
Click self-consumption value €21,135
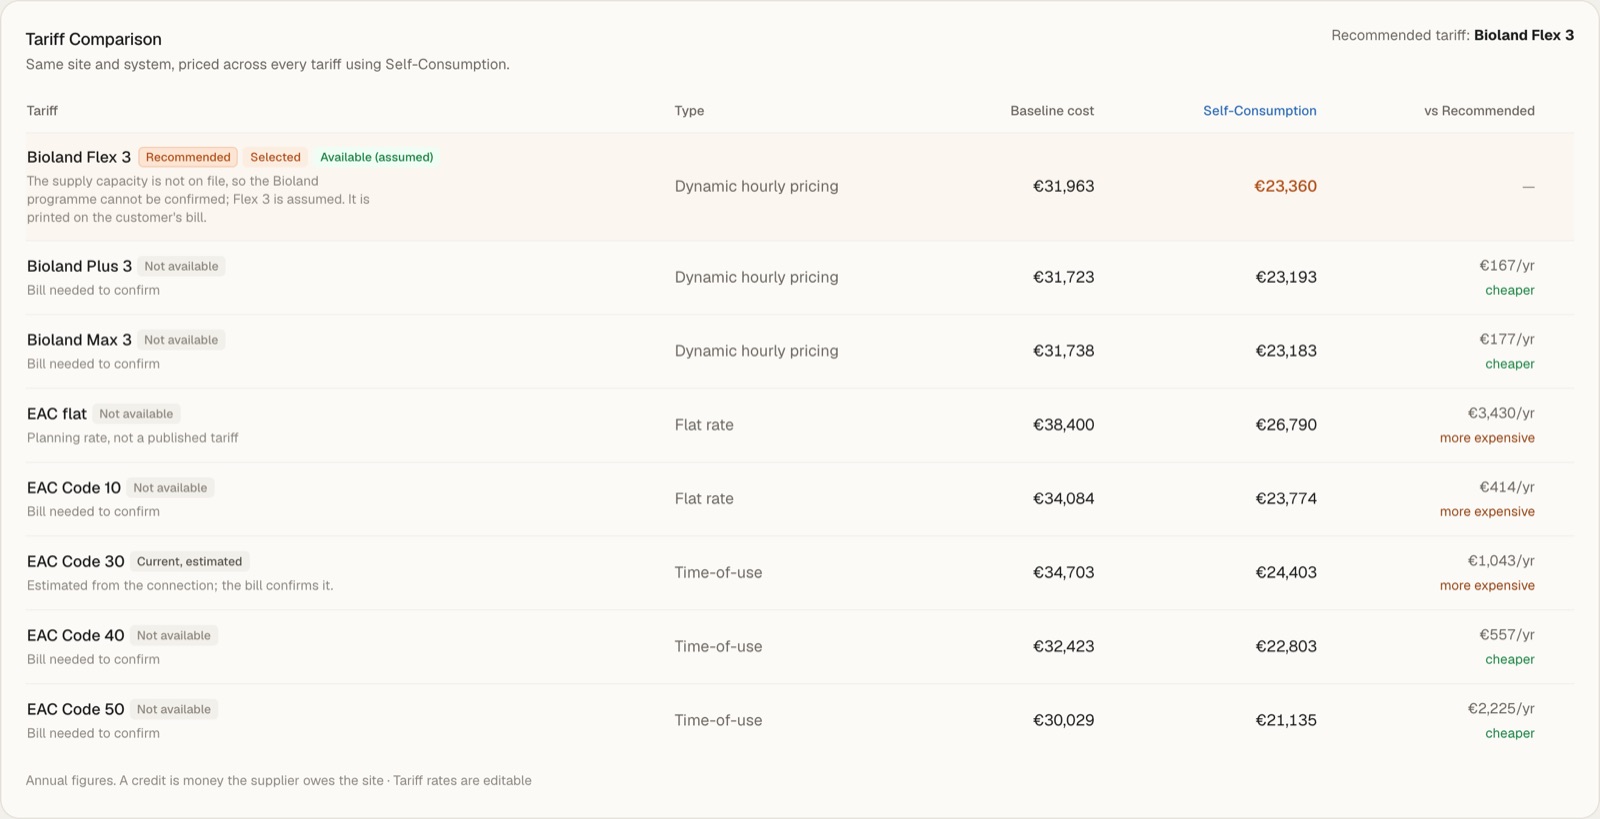point(1285,721)
